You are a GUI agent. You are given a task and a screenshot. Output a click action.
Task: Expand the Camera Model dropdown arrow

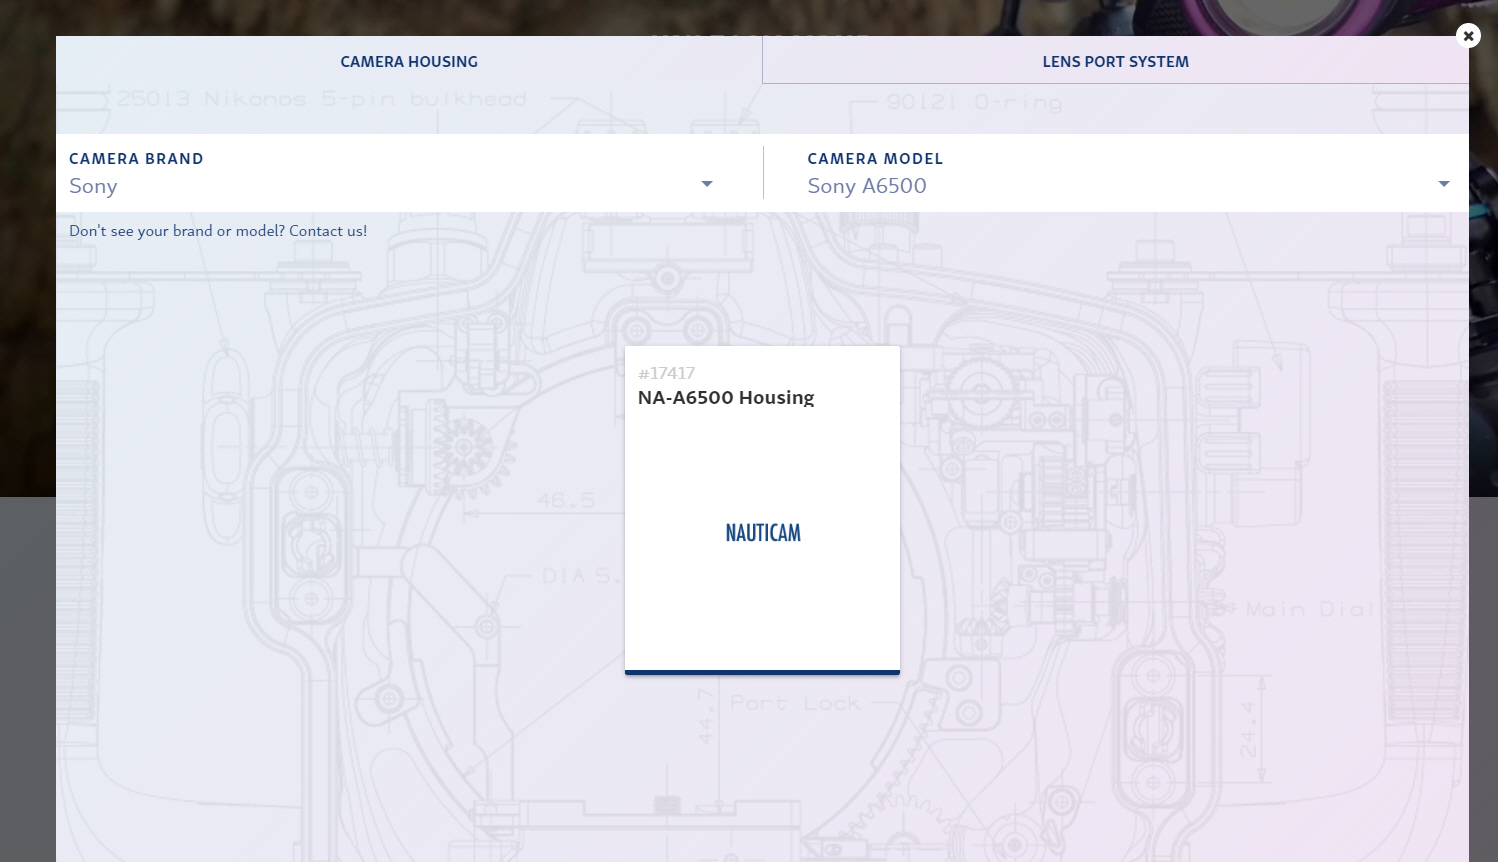pos(1443,184)
